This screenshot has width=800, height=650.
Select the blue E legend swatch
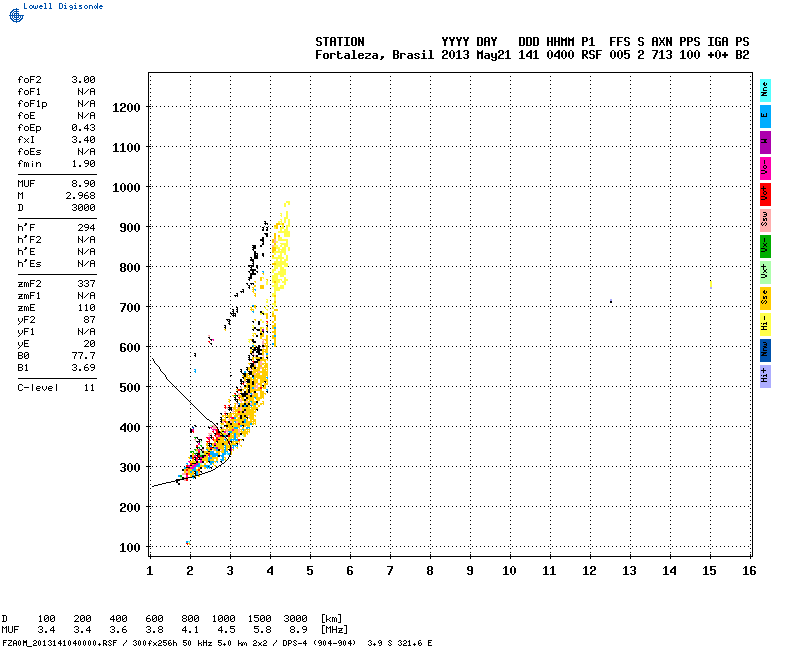tap(765, 115)
